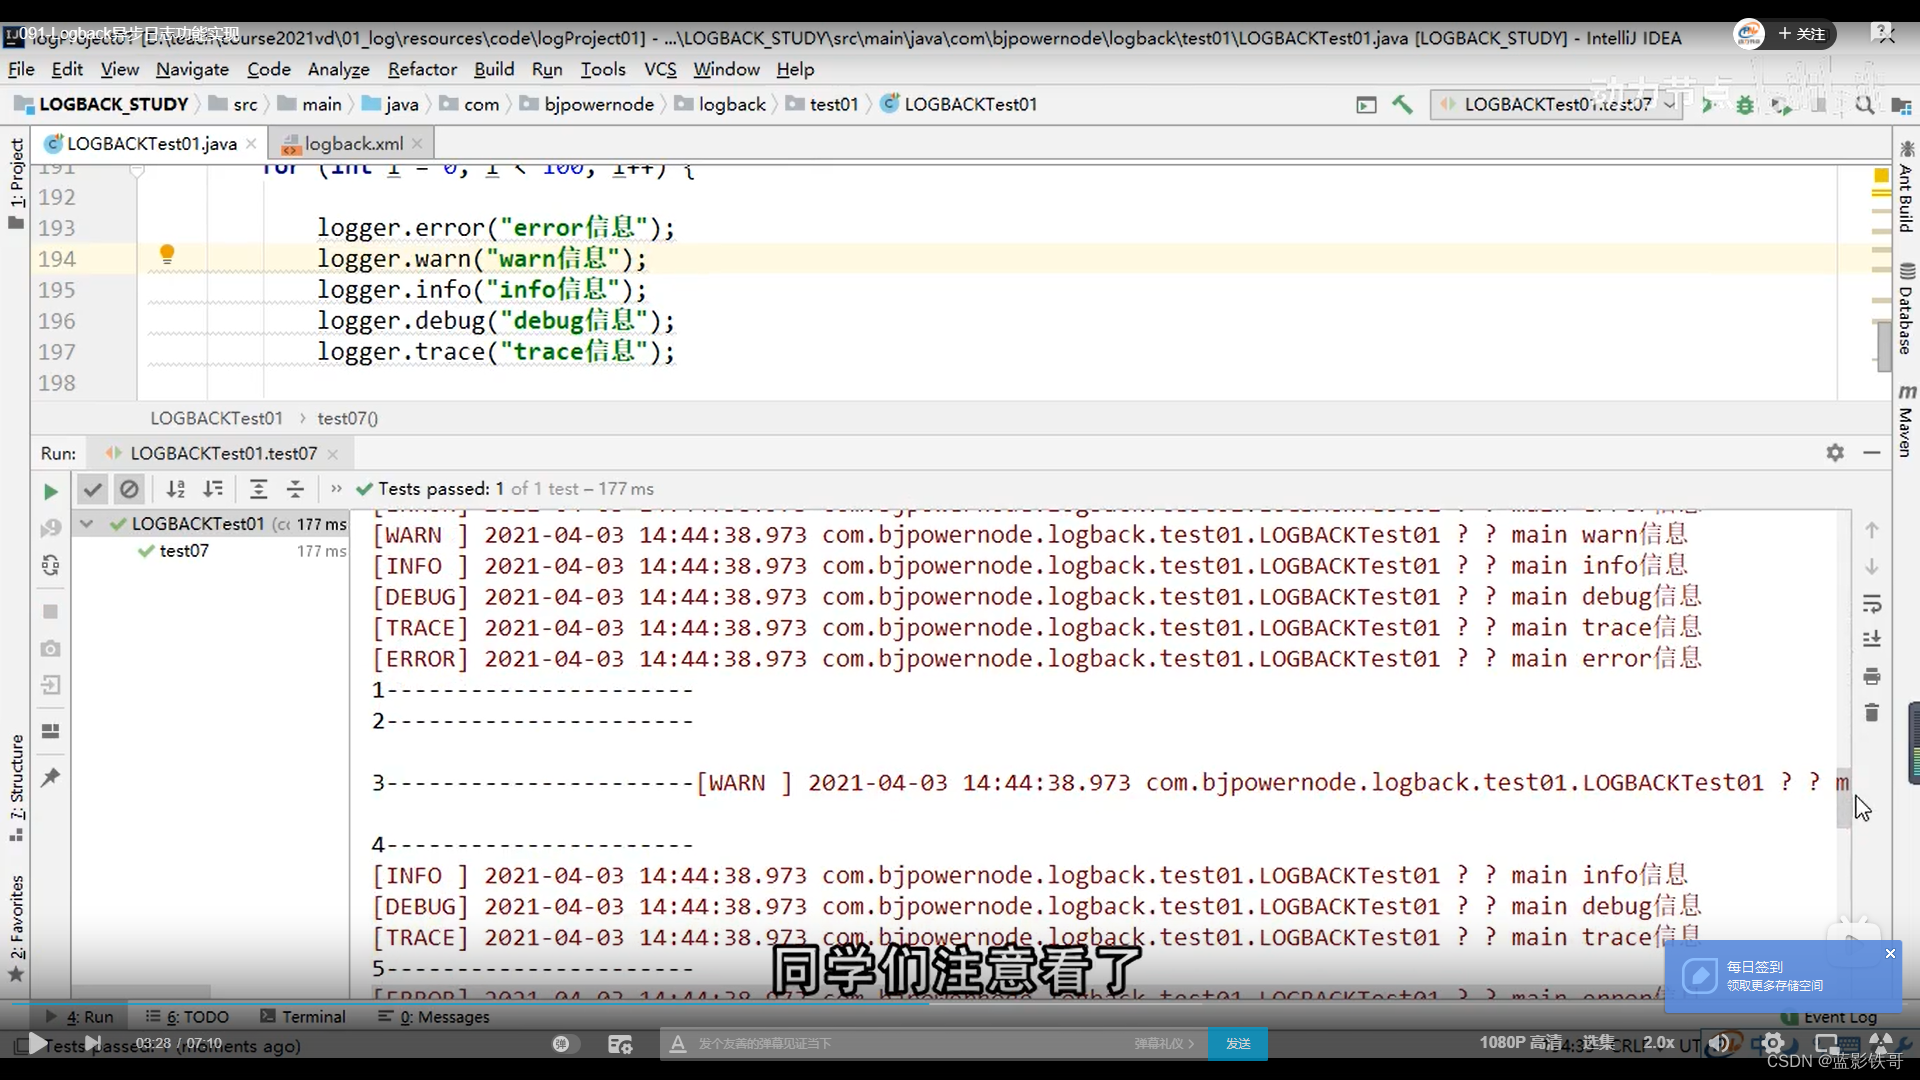Open the File menu
1920x1080 pixels.
(x=21, y=69)
